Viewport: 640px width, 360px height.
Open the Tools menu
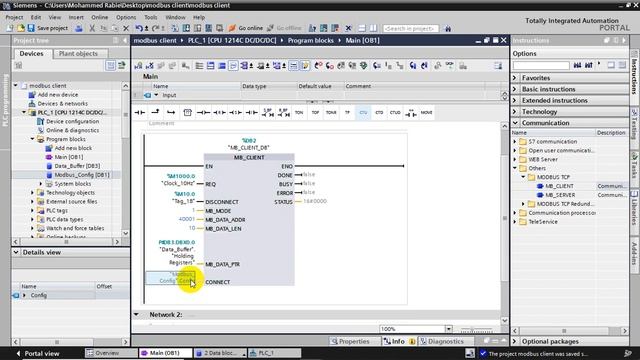point(151,17)
